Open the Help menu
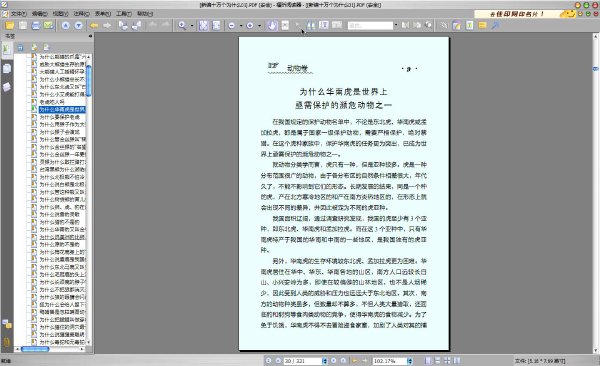 (145, 14)
